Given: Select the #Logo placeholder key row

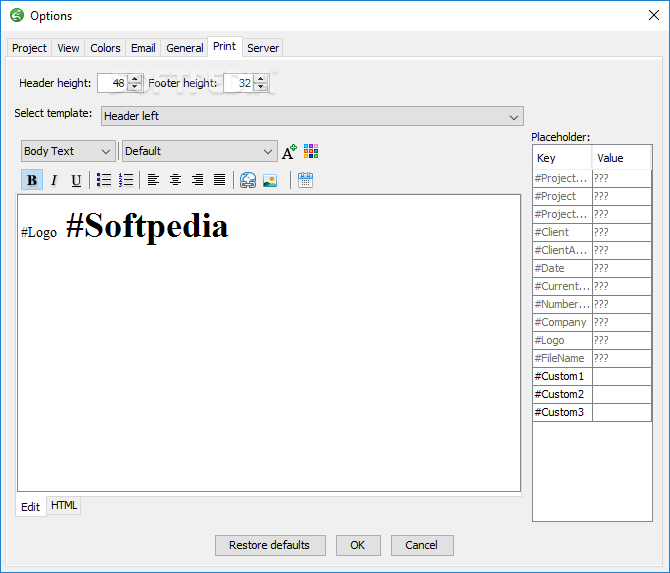Looking at the screenshot, I should coord(562,340).
